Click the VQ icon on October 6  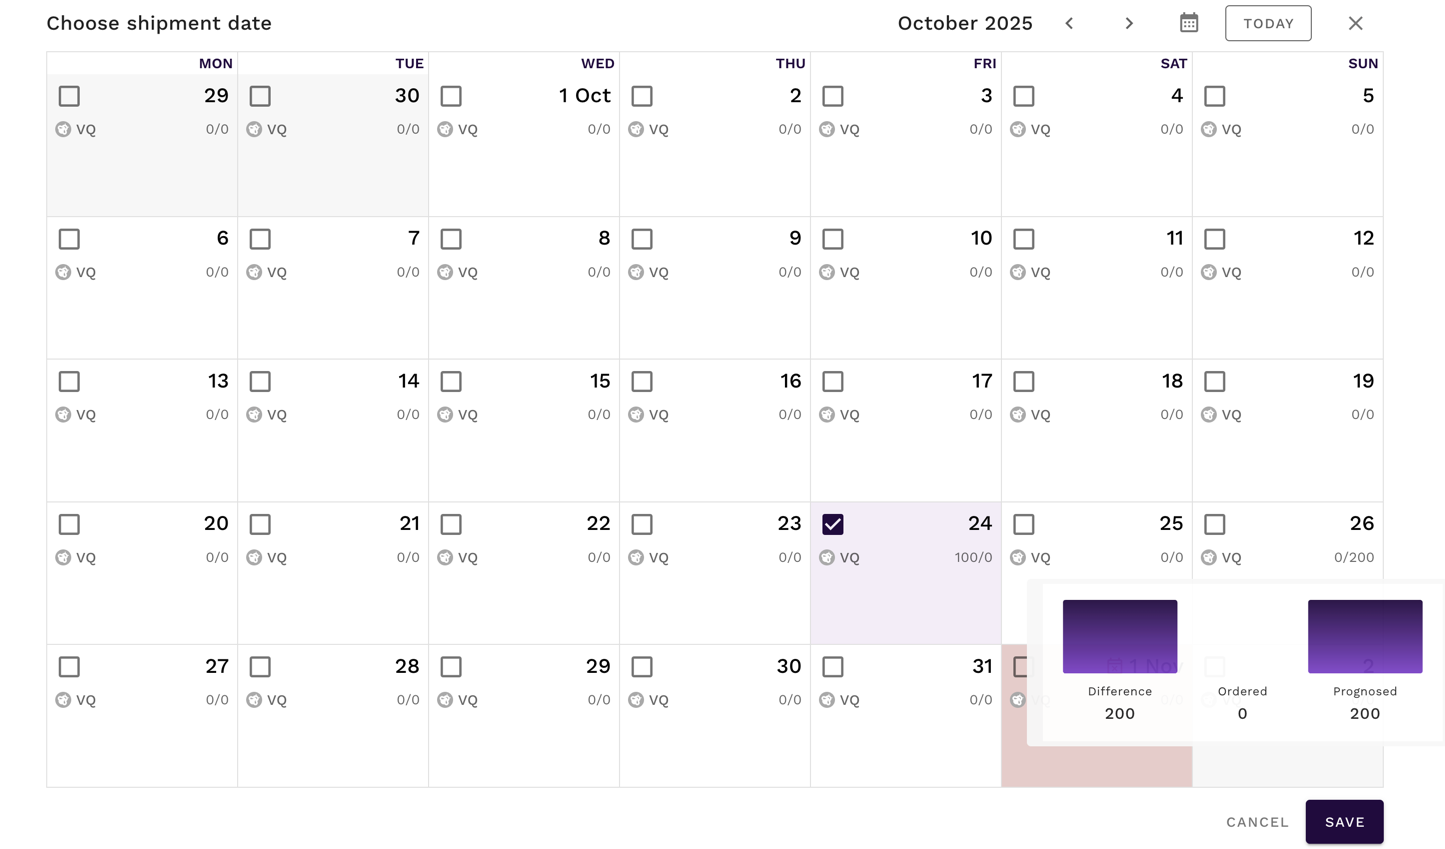coord(63,272)
